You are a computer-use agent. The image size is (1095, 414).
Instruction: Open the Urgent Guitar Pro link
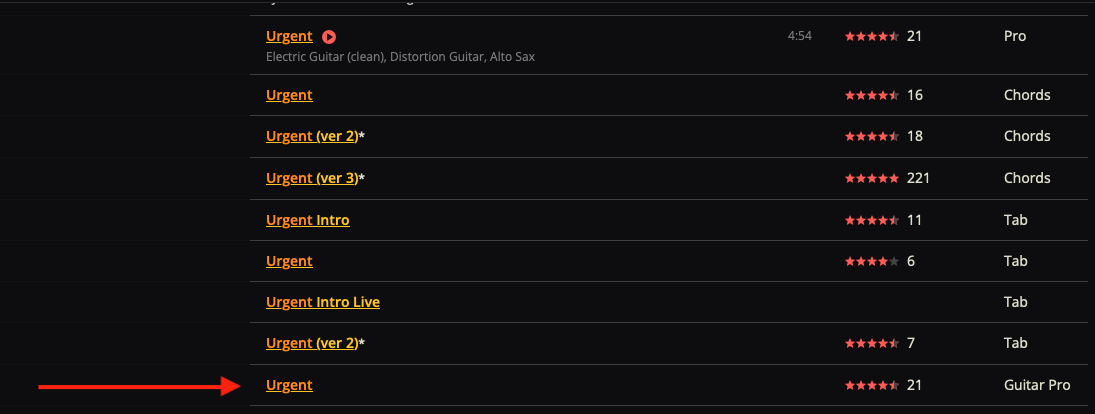(x=289, y=385)
